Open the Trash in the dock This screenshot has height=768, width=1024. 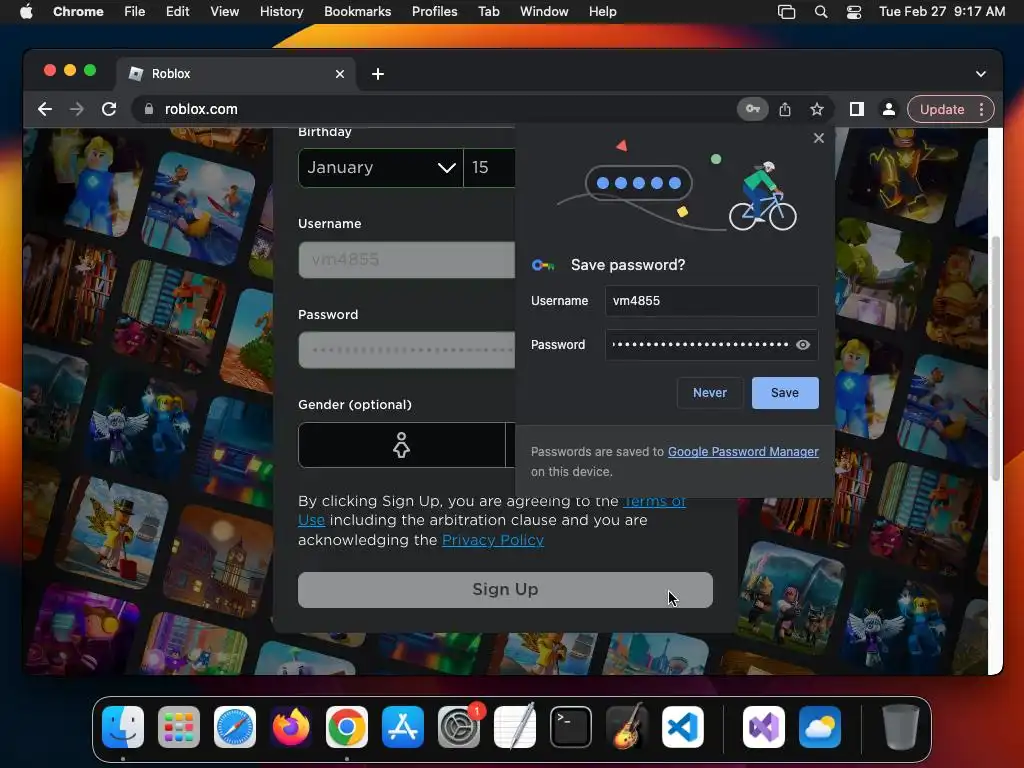click(901, 727)
